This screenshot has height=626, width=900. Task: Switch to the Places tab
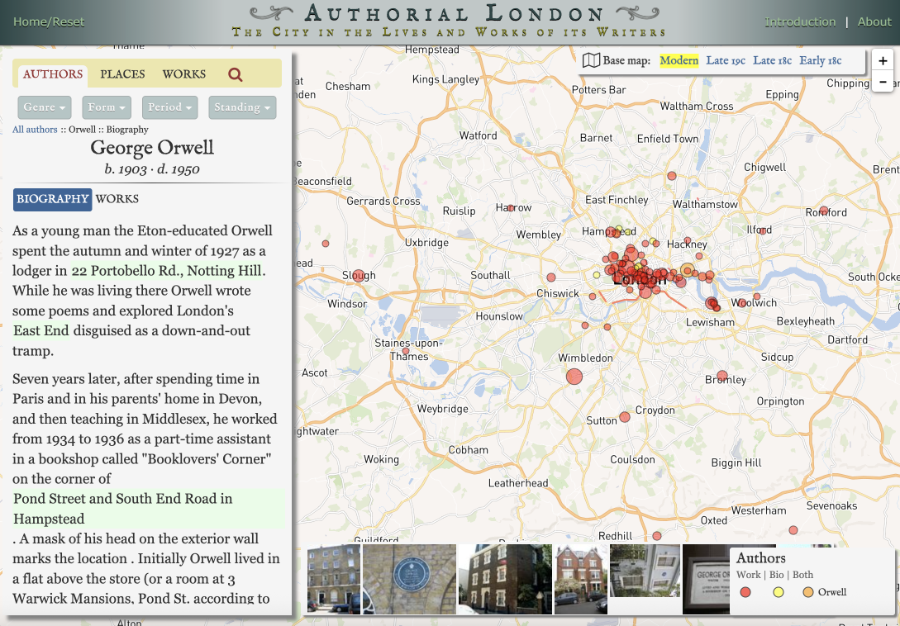coord(123,74)
